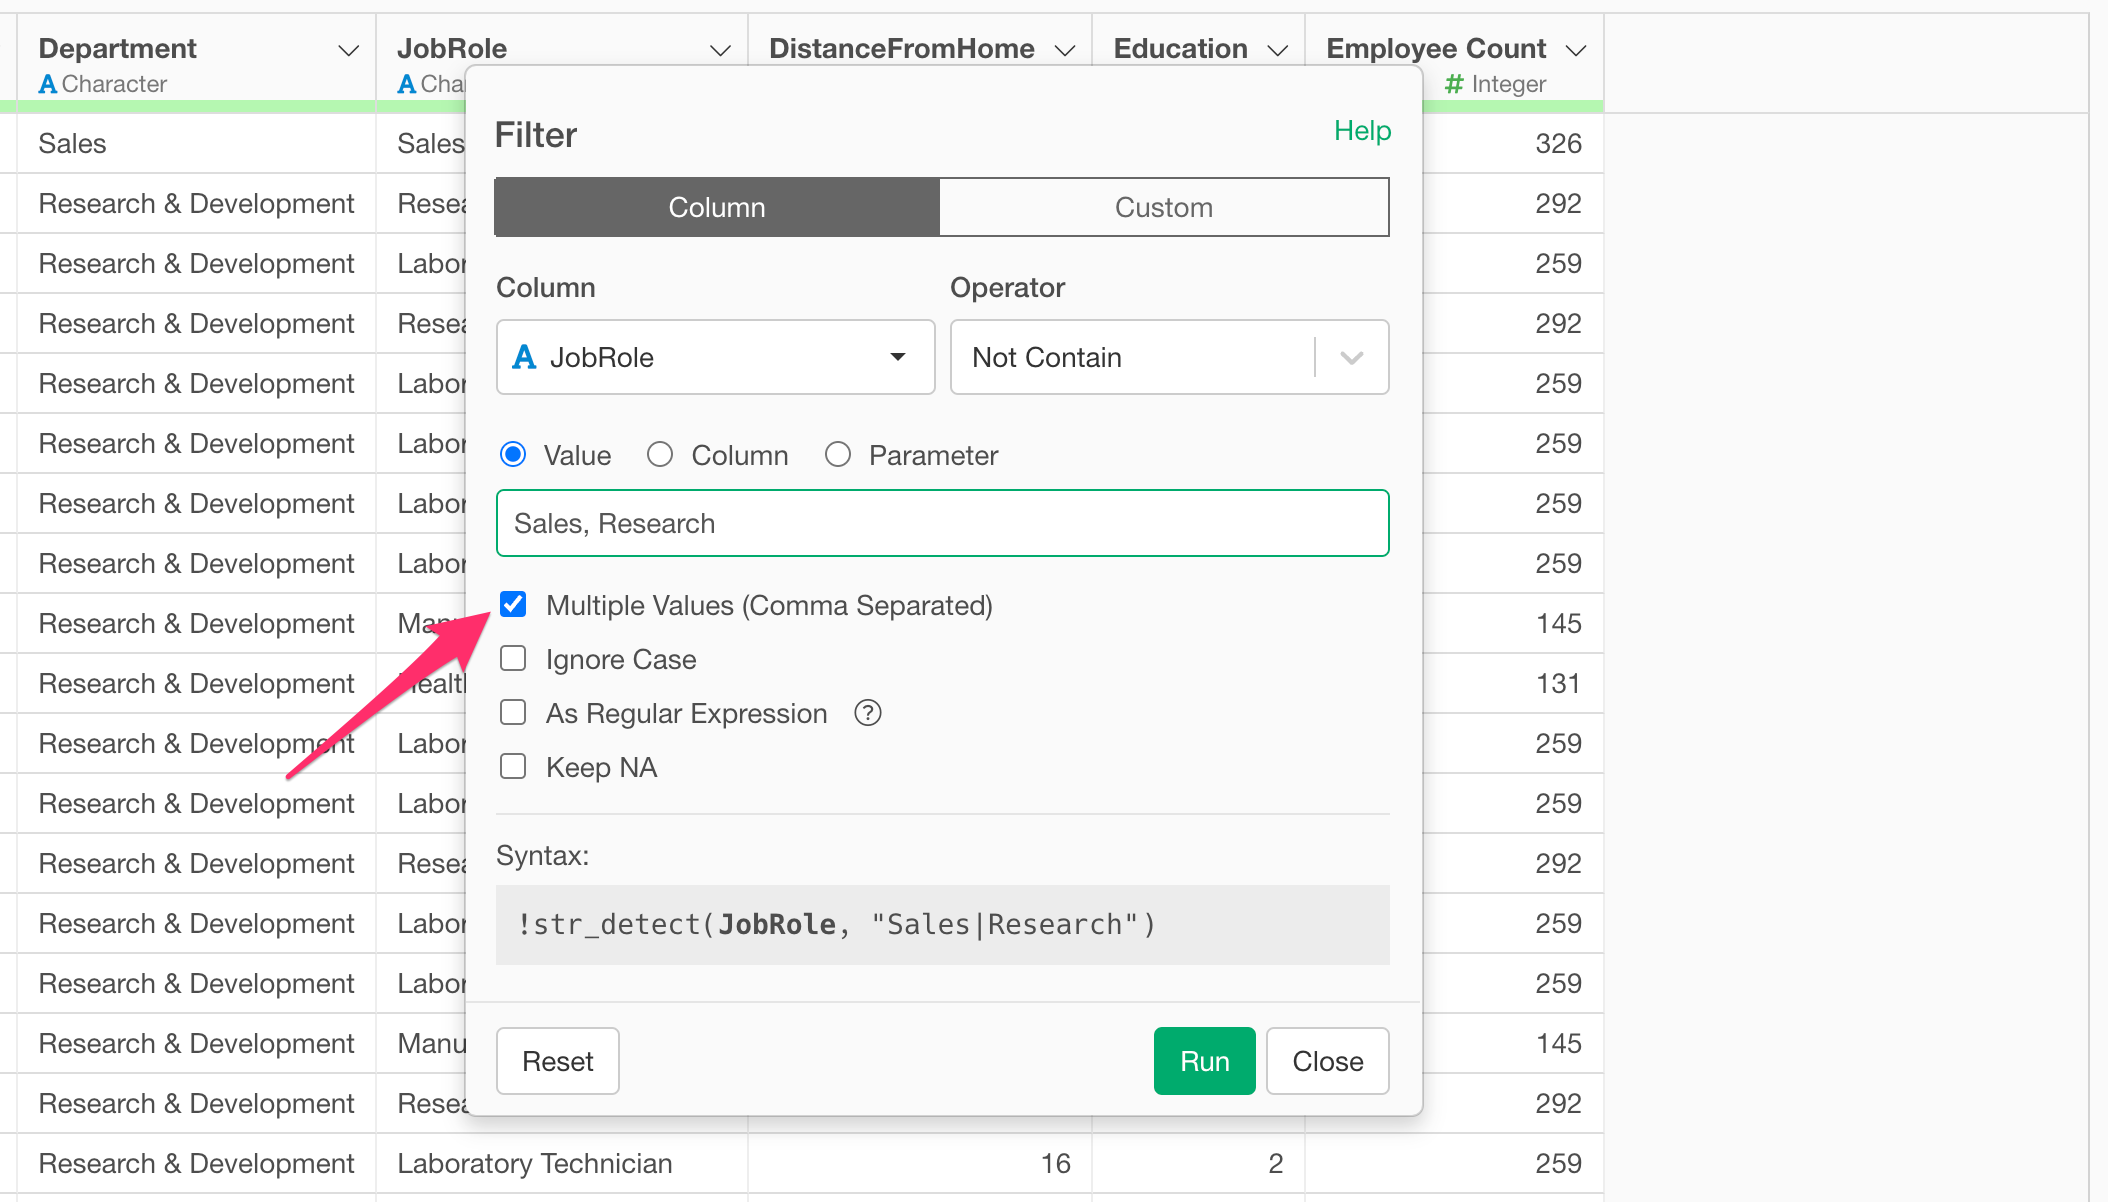Click the Integer hash icon under Employee Count
Viewport: 2108px width, 1202px height.
(1454, 85)
